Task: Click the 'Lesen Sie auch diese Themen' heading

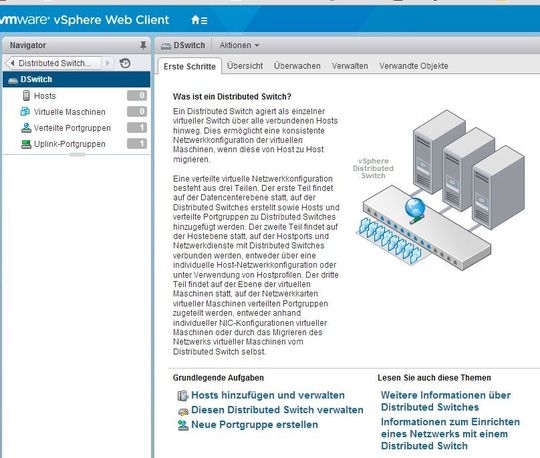Action: coord(434,378)
